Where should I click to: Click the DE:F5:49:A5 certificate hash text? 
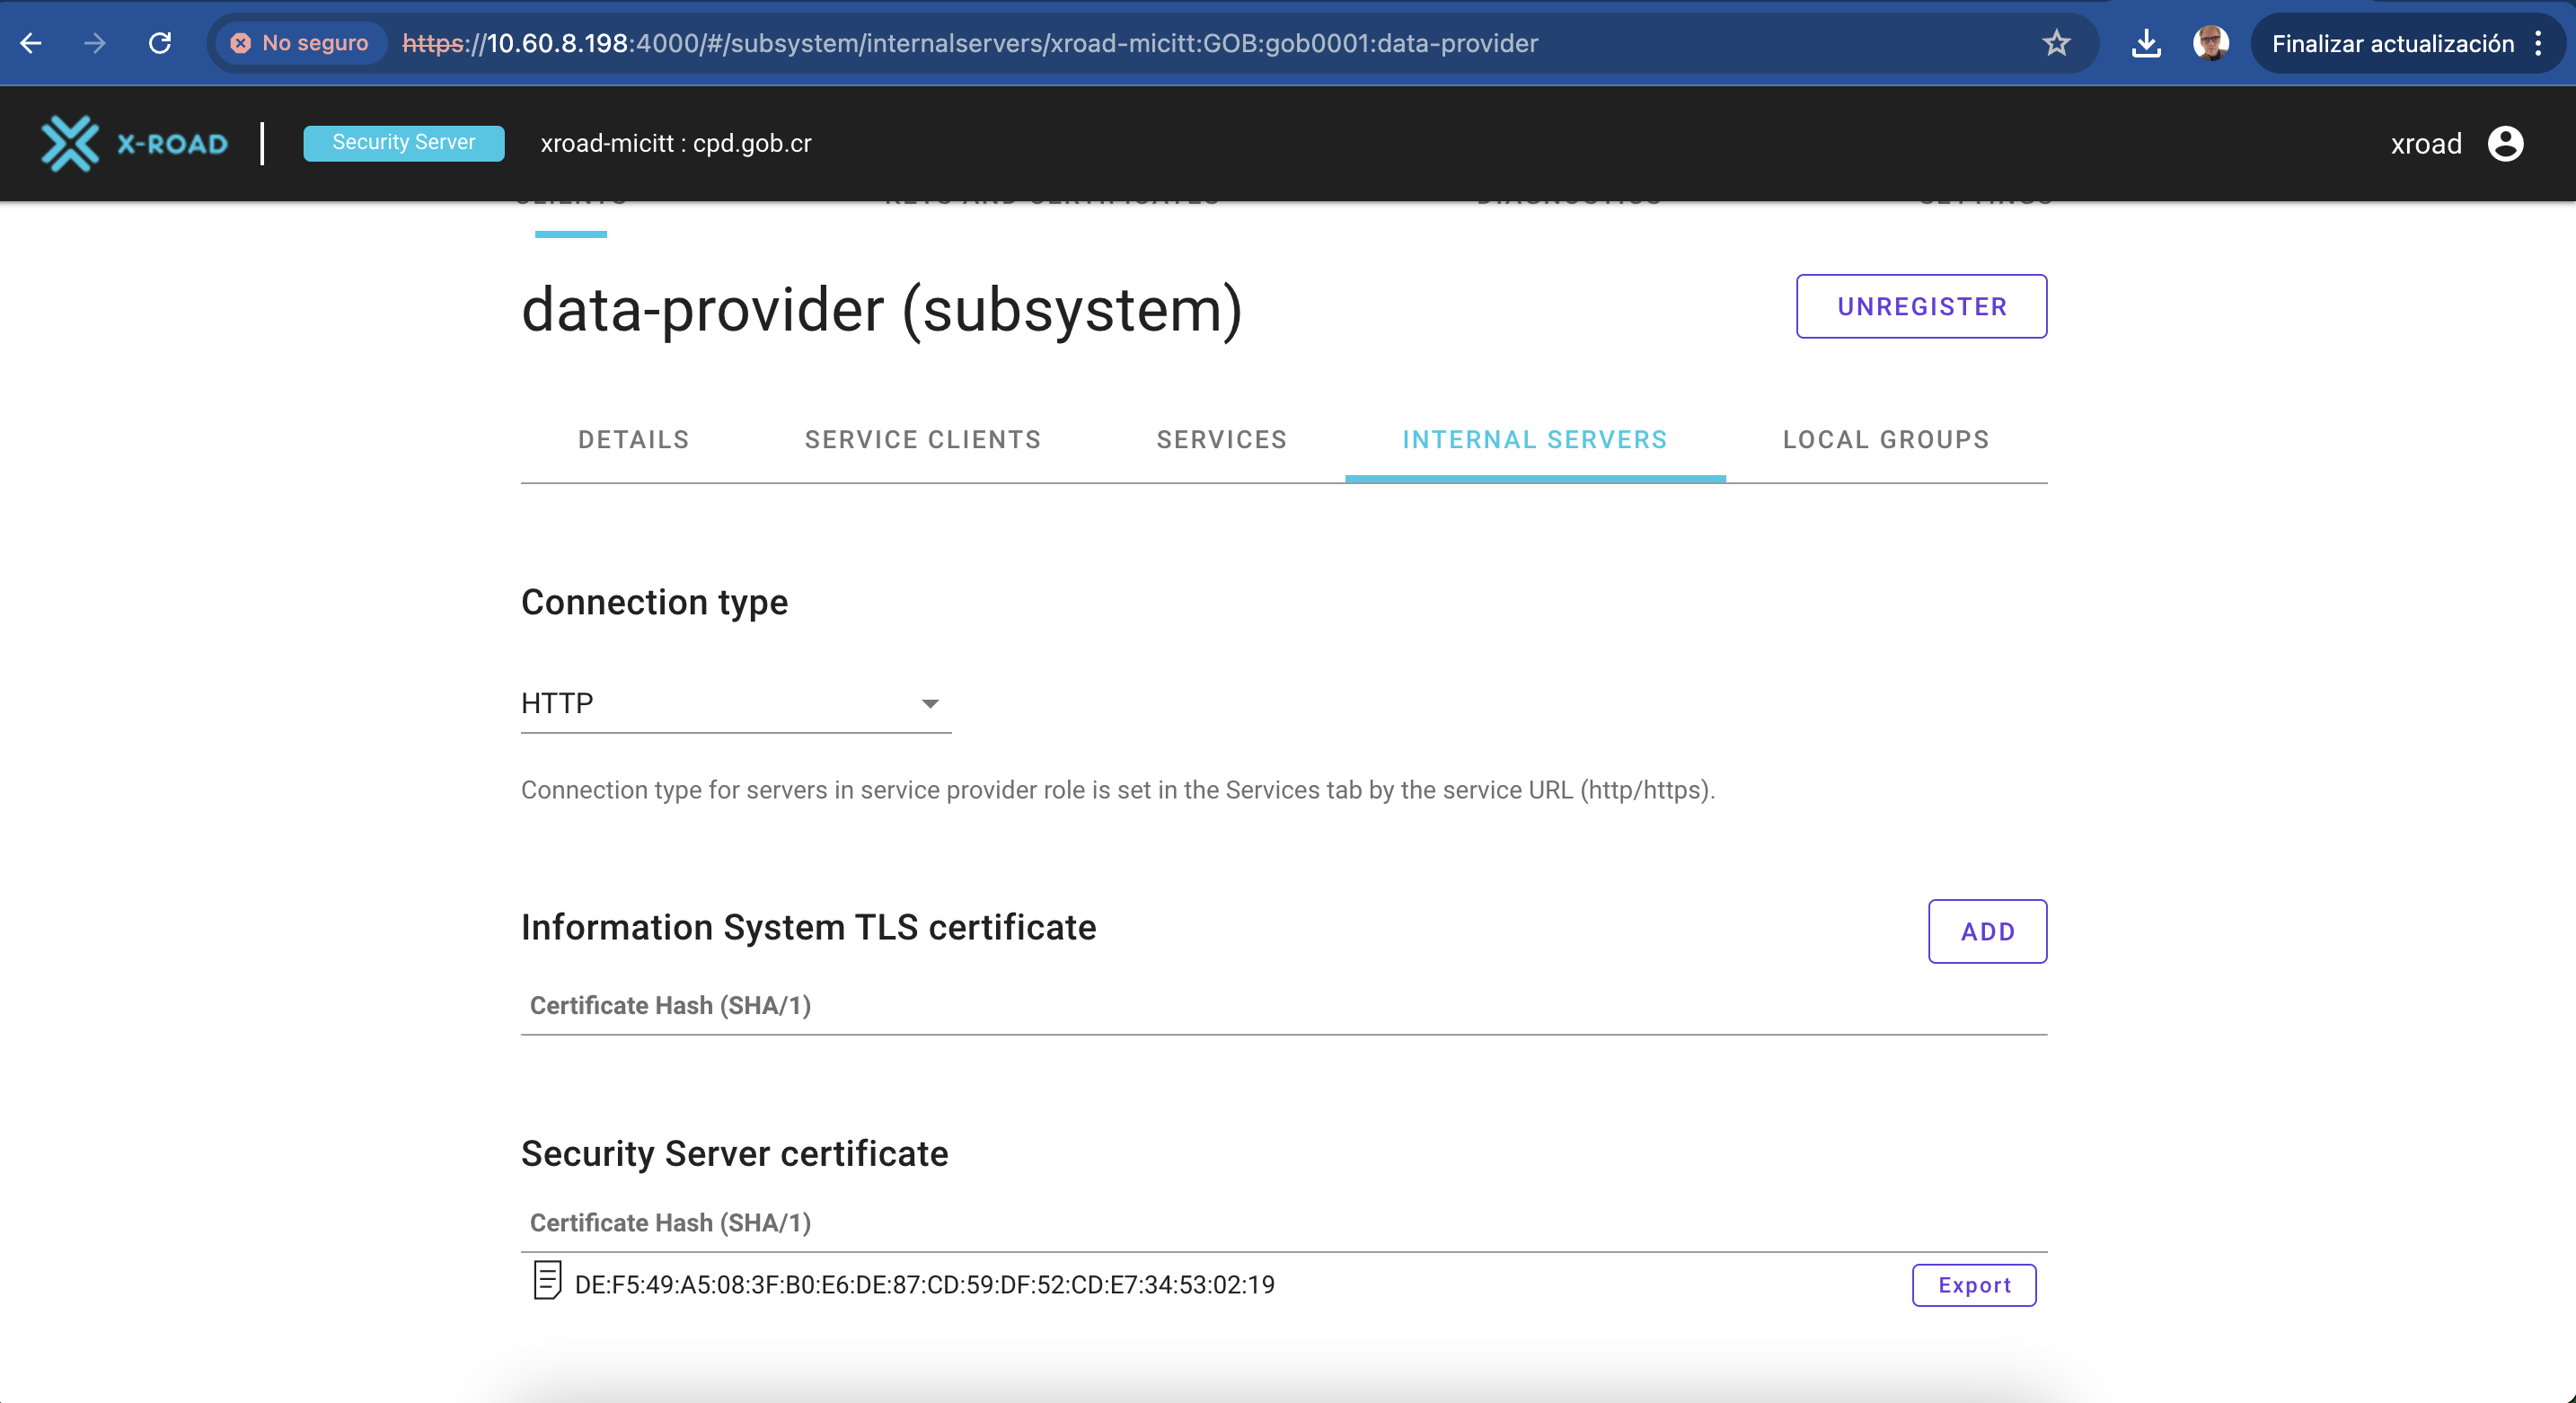pyautogui.click(x=924, y=1284)
